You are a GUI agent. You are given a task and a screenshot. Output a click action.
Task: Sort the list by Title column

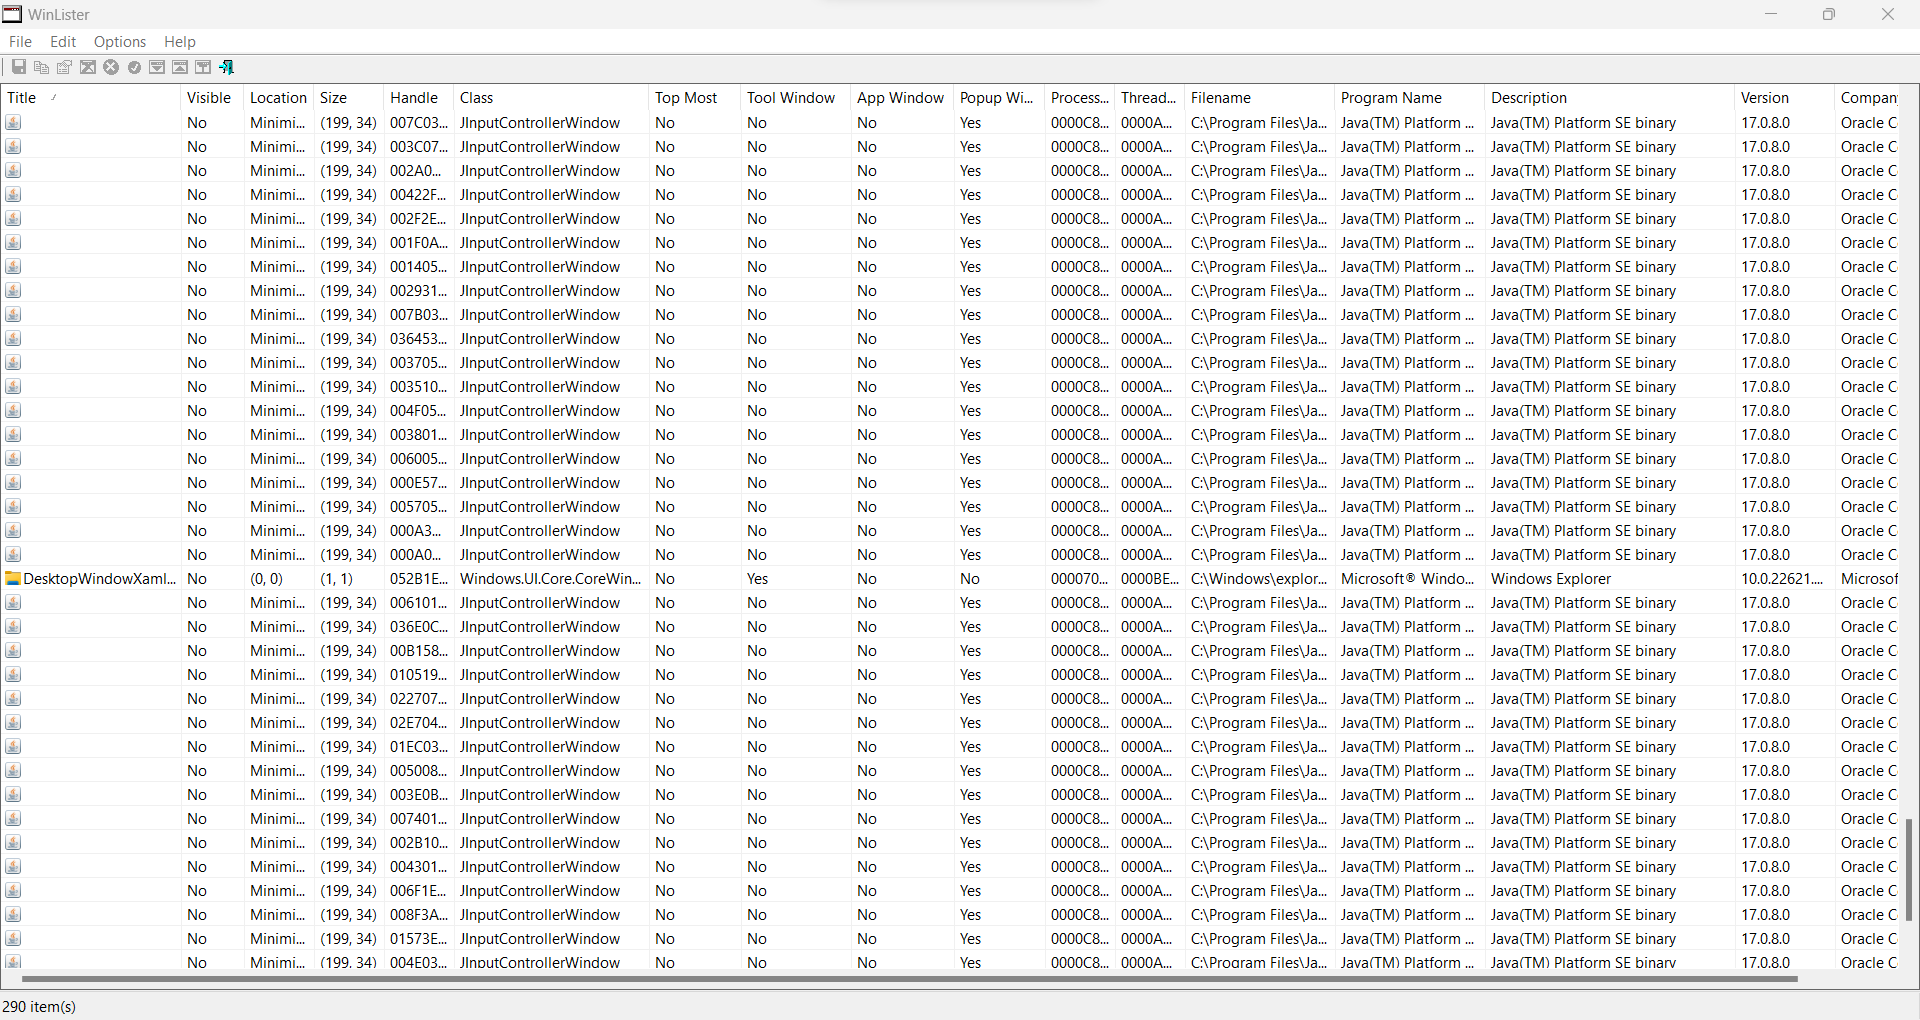coord(21,97)
